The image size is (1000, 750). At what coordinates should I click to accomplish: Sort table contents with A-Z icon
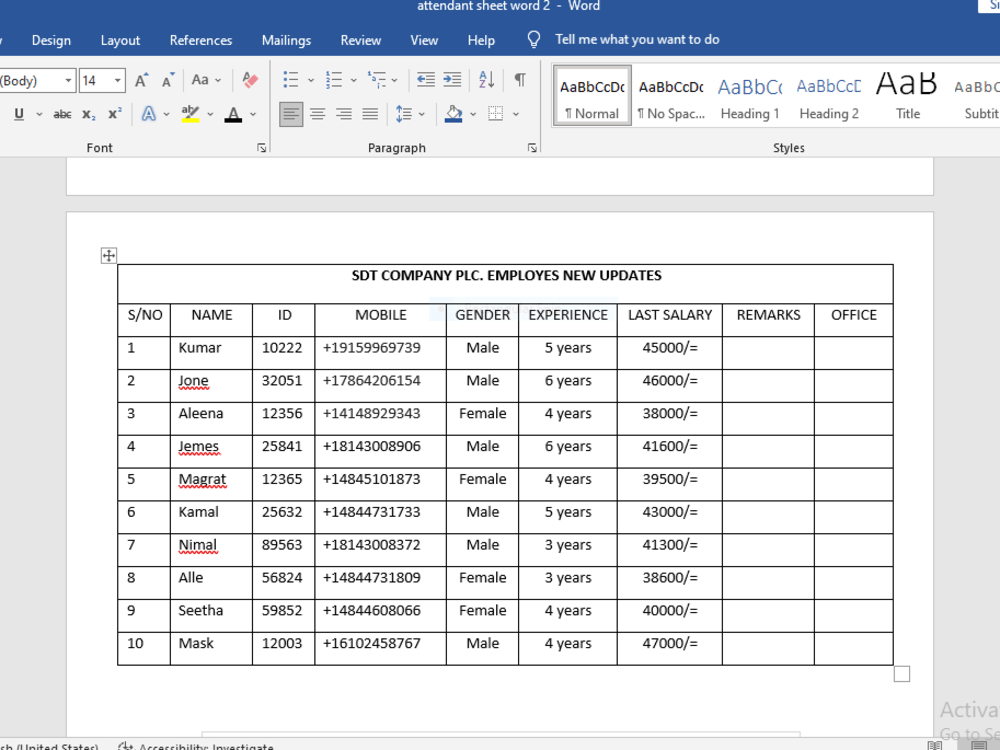(487, 80)
